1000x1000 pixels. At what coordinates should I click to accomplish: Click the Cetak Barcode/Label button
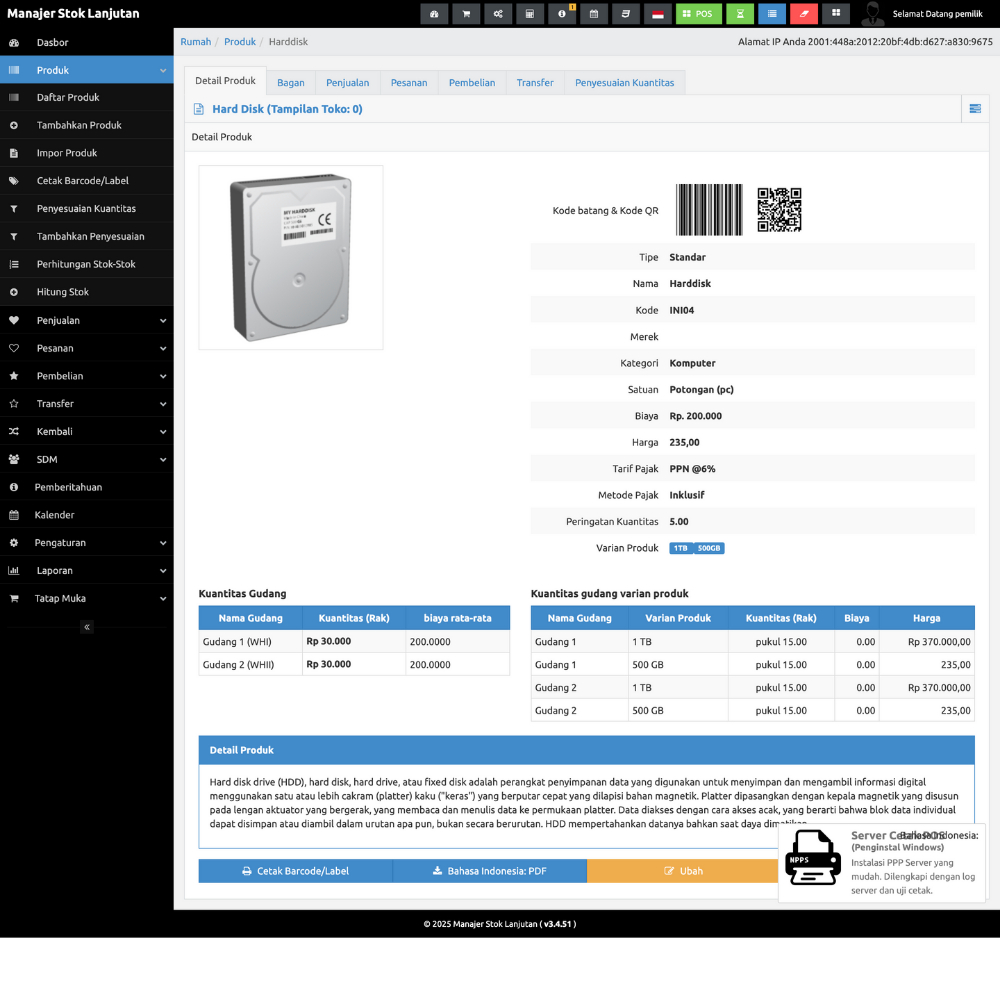pos(295,871)
